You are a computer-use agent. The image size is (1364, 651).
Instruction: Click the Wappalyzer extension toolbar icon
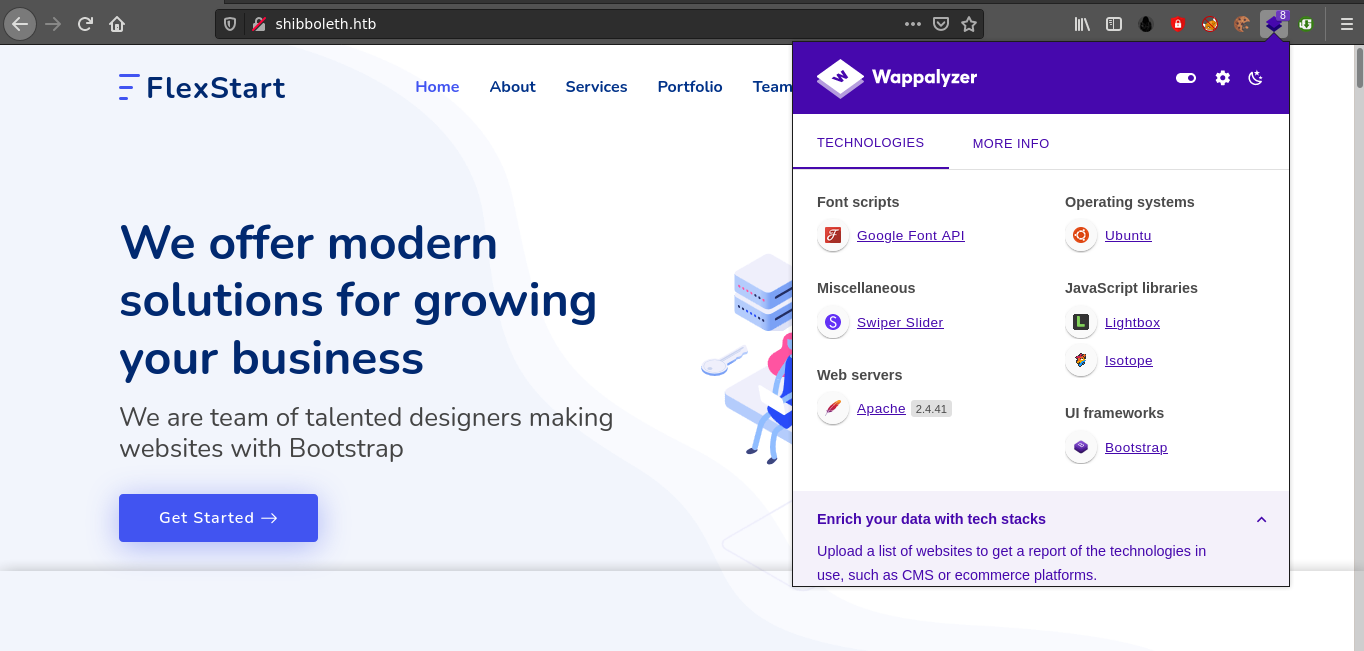click(x=1273, y=24)
